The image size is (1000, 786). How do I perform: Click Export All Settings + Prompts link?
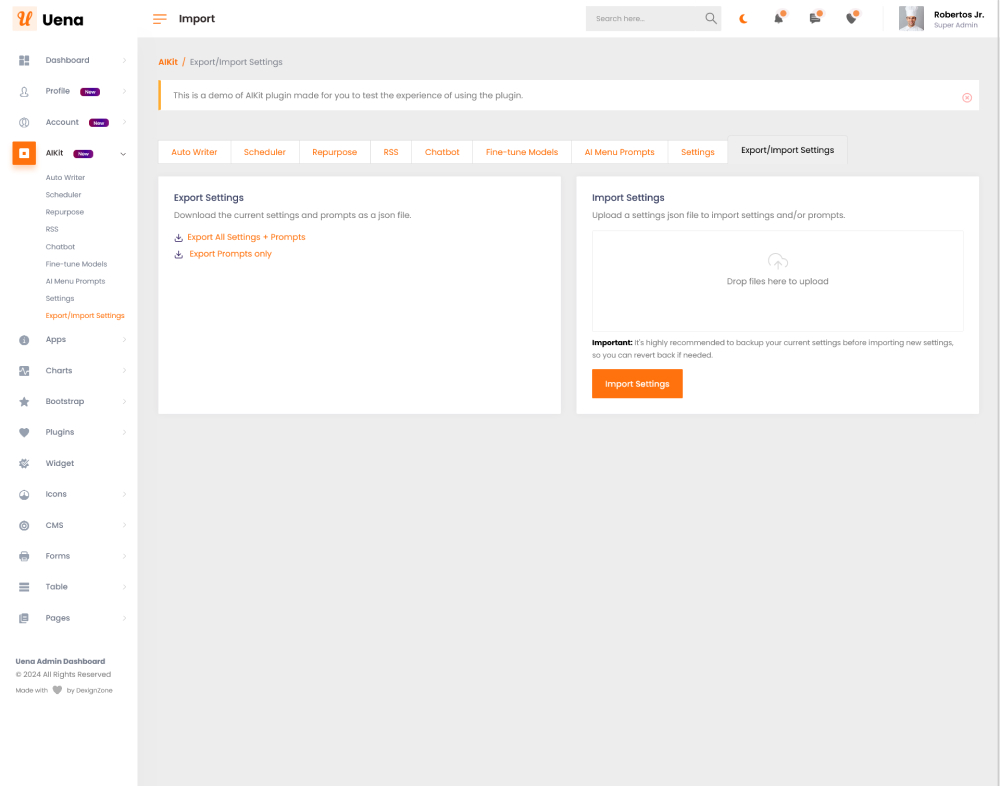246,237
